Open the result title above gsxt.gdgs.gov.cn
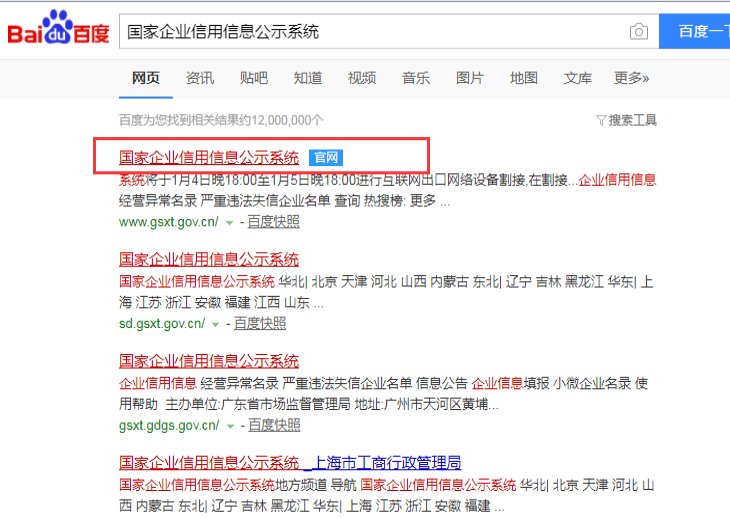 tap(209, 361)
